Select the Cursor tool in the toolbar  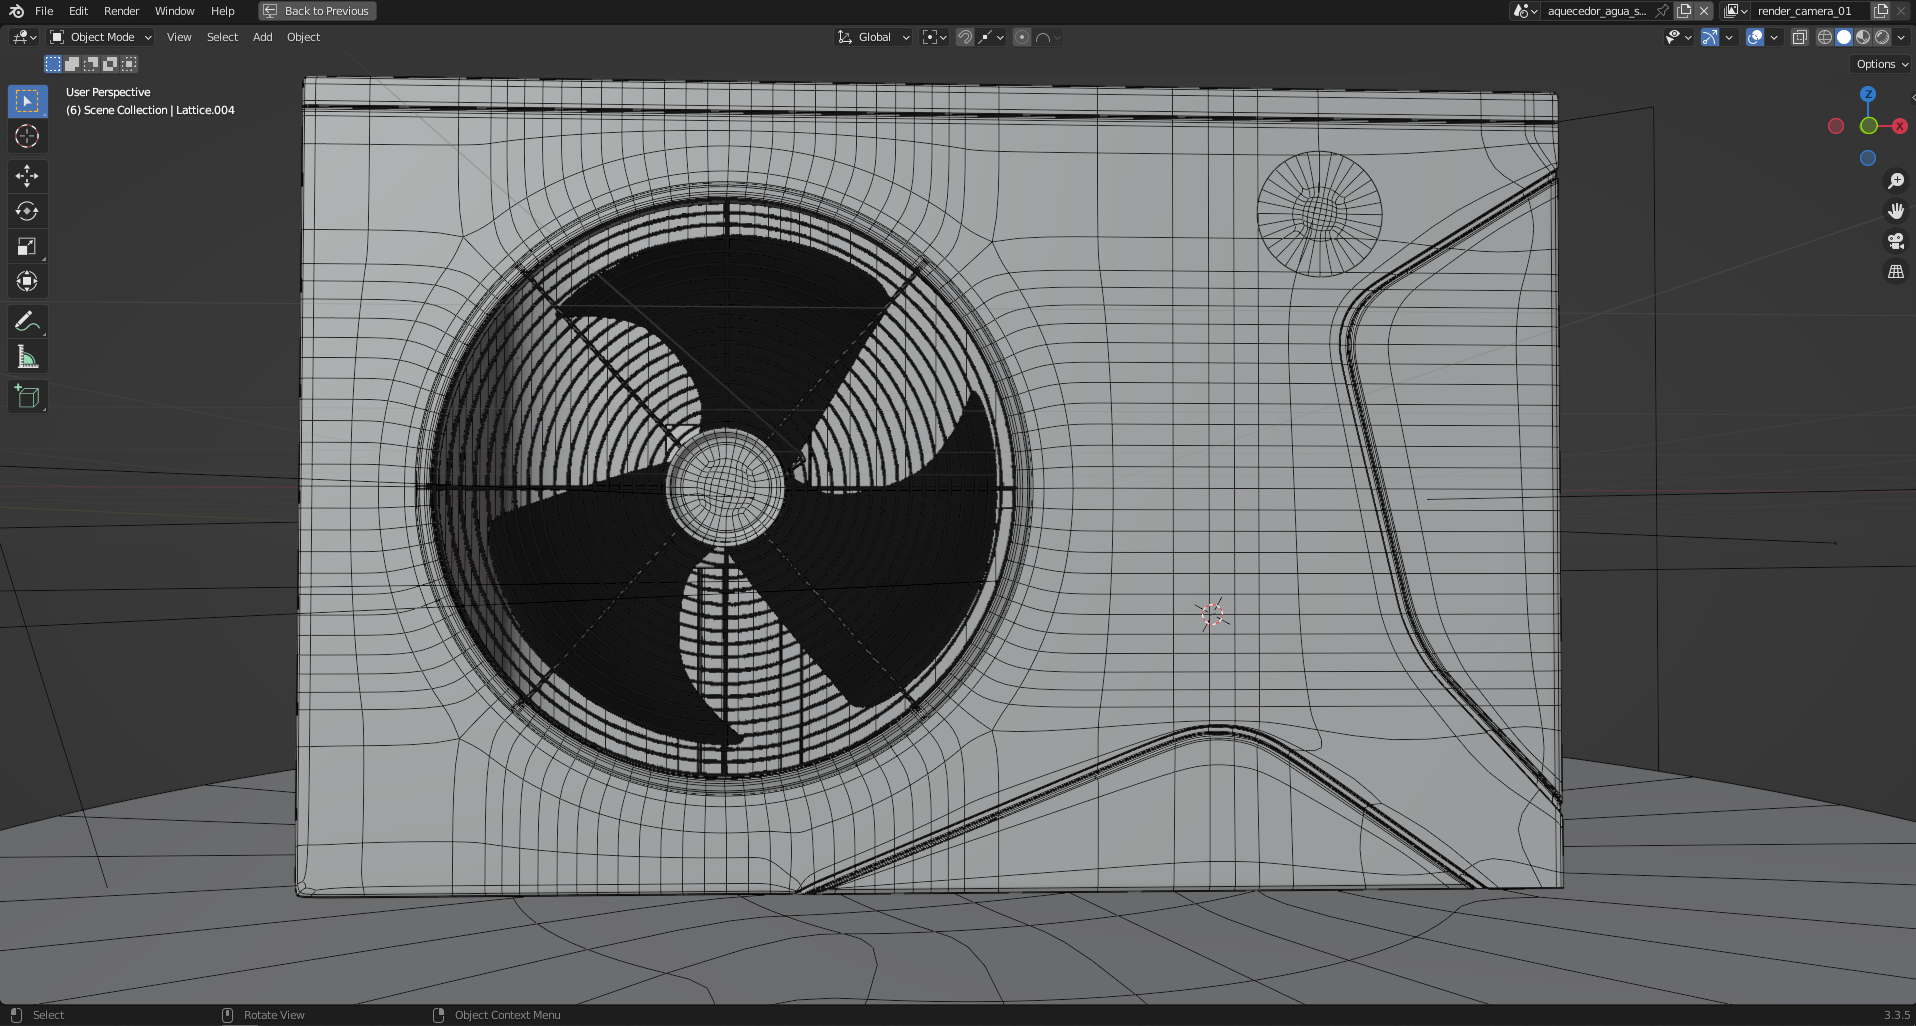click(x=27, y=137)
